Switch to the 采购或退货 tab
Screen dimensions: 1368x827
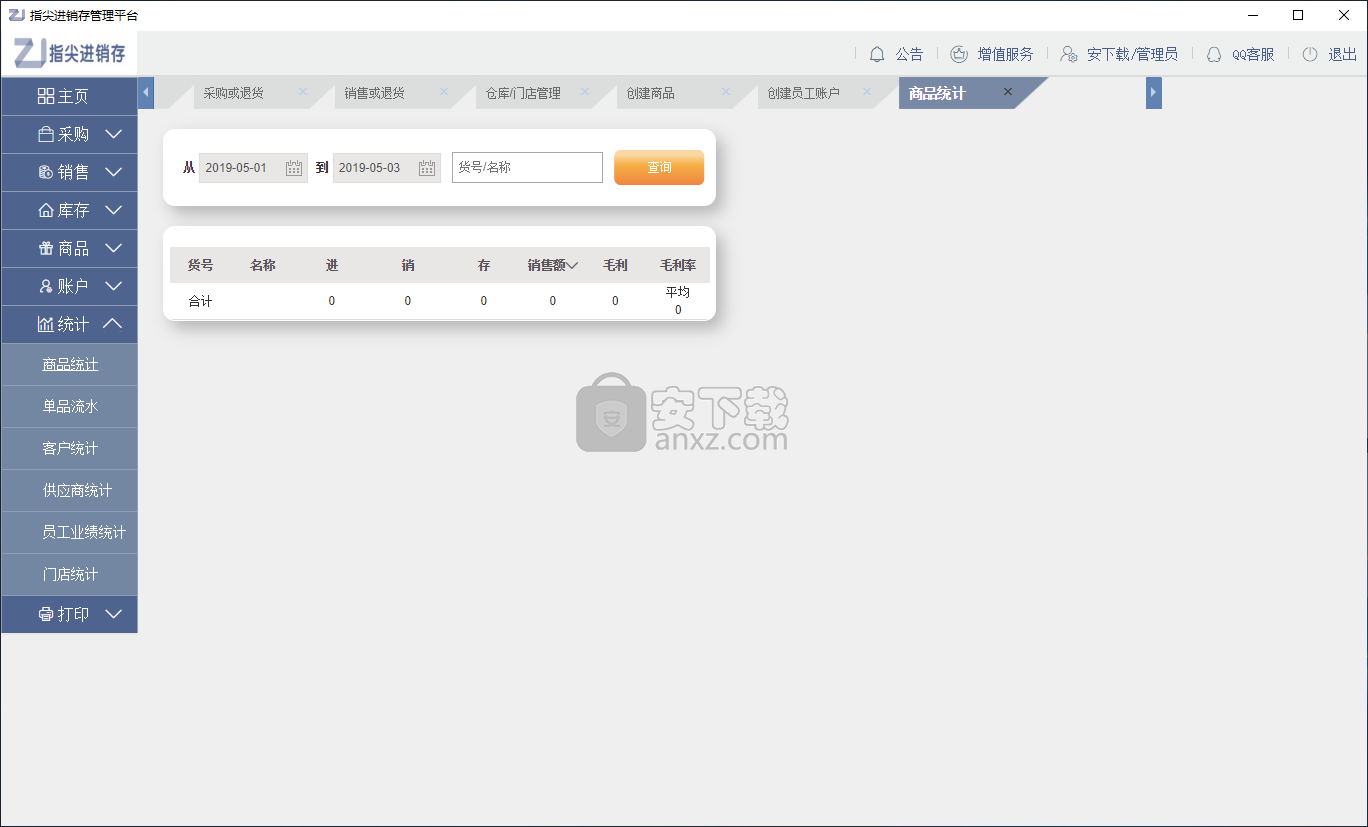[x=234, y=93]
